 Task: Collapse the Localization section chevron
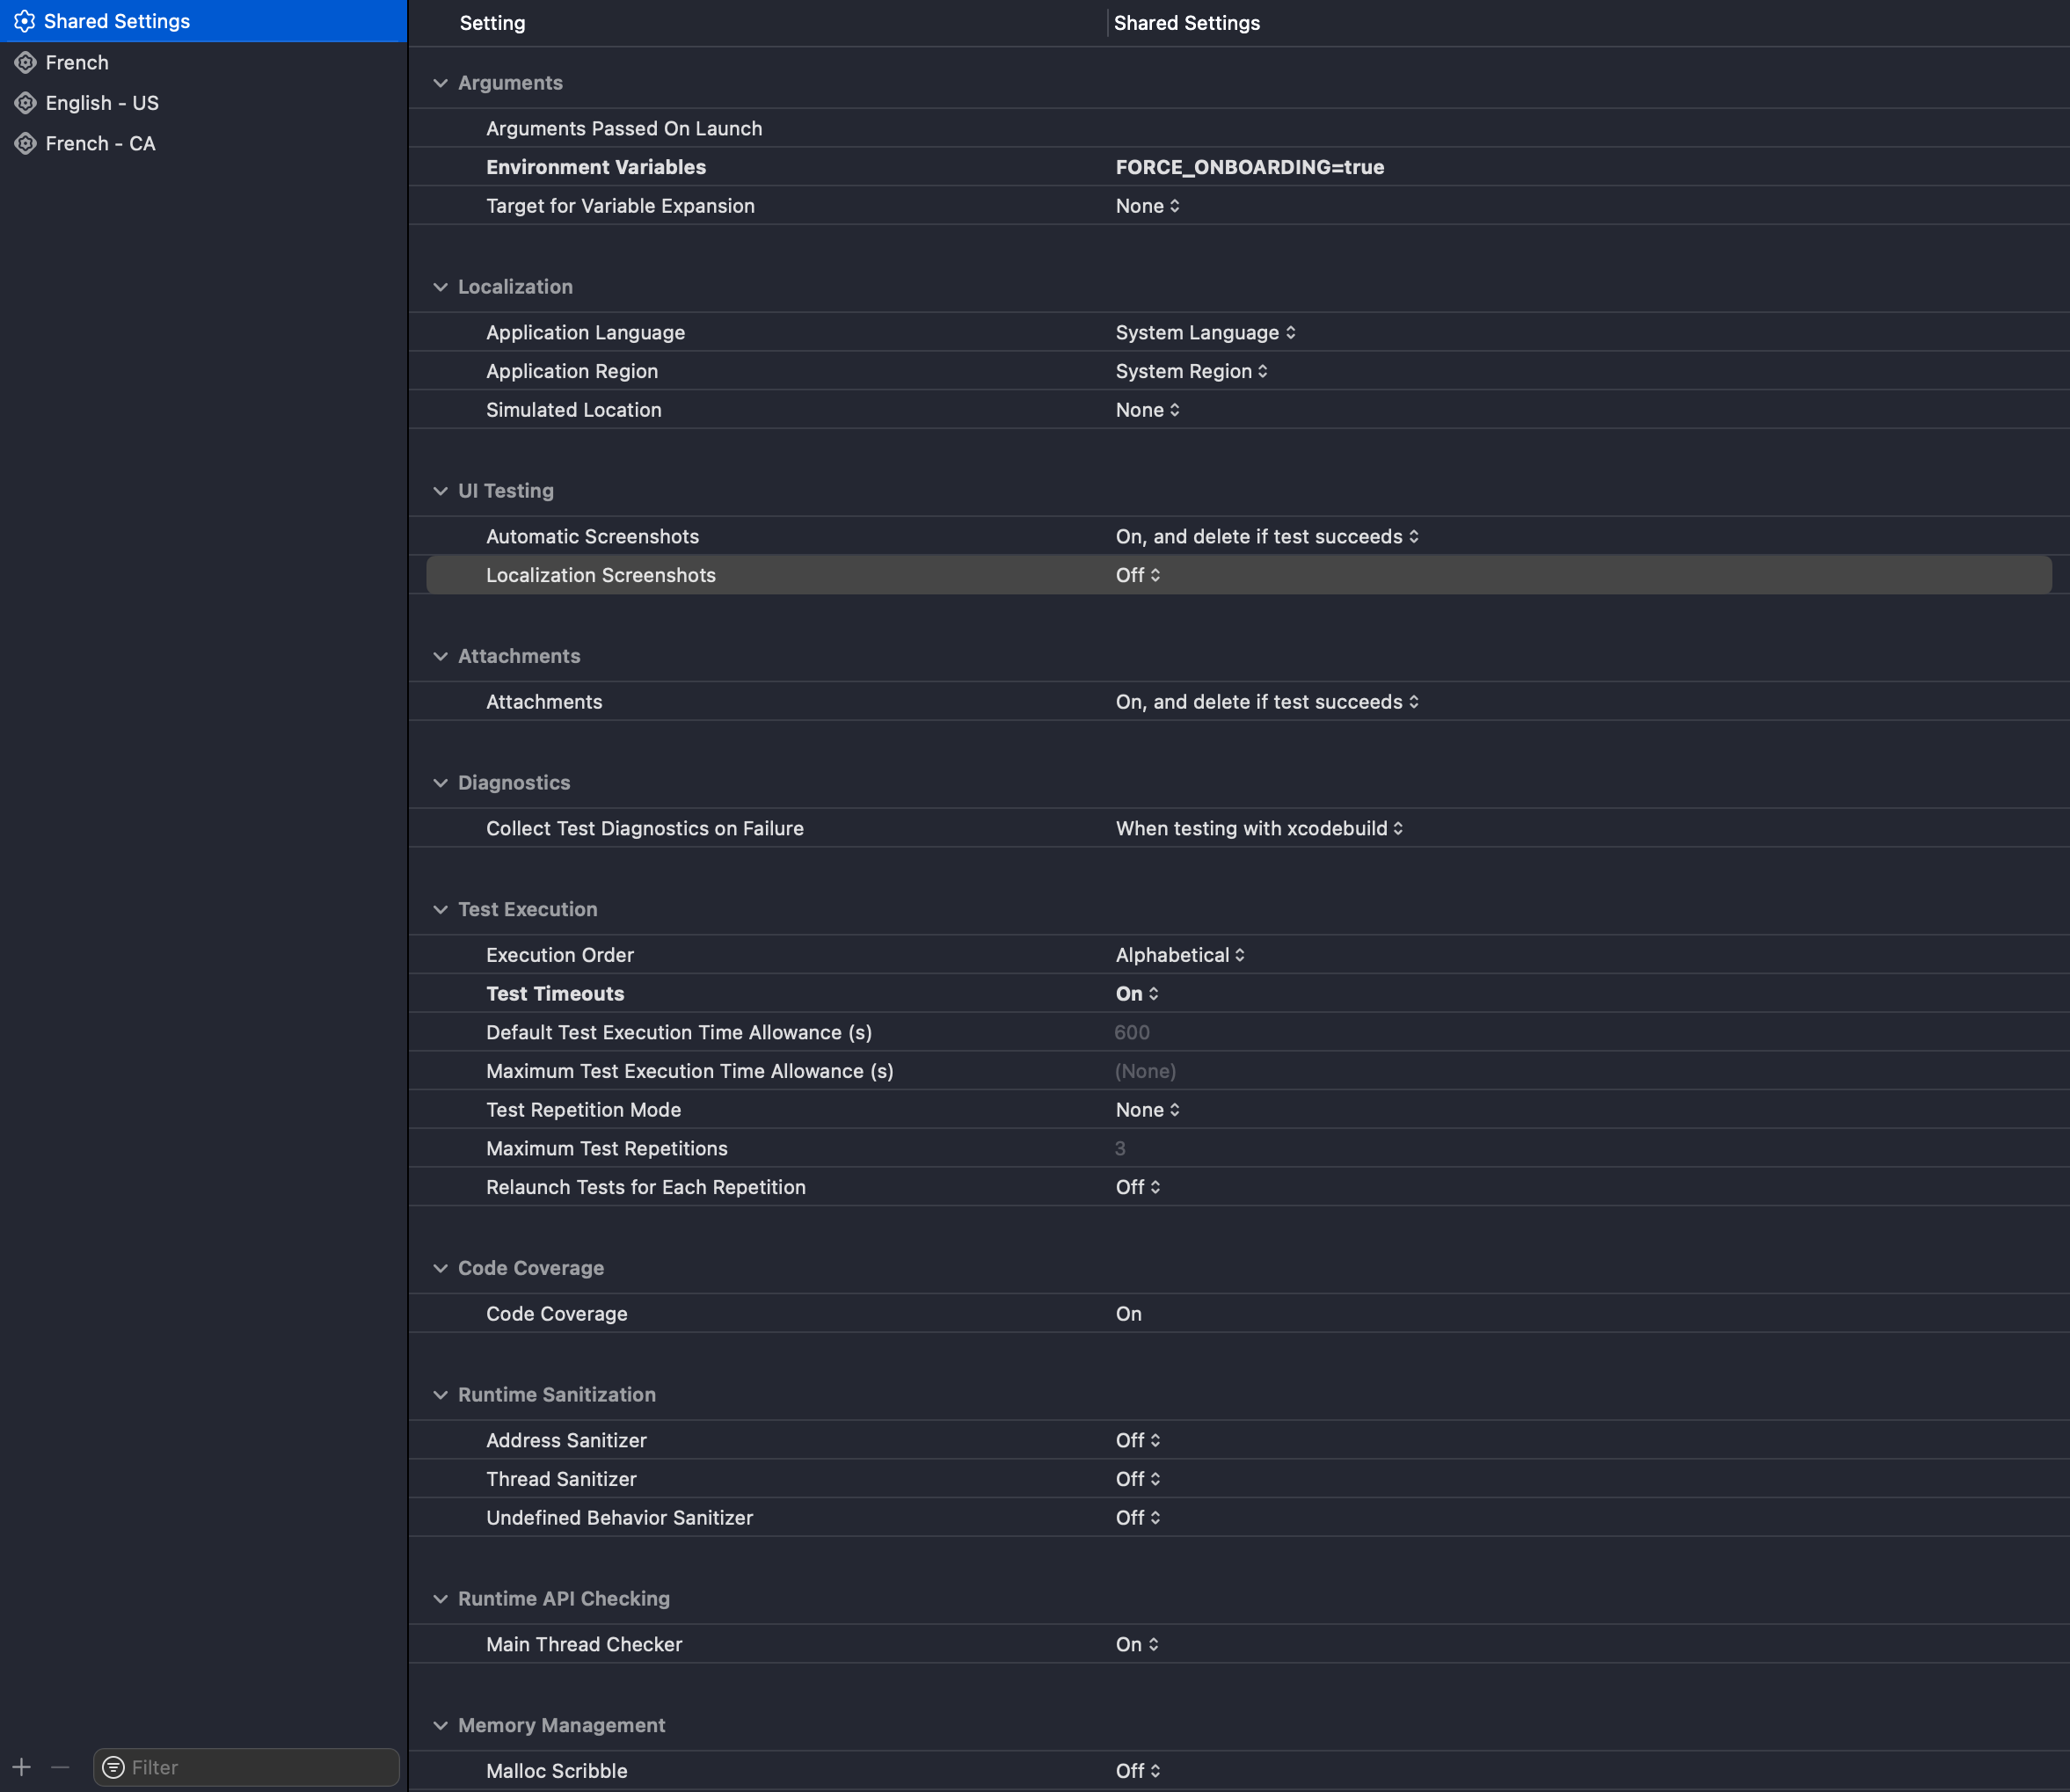coord(440,287)
